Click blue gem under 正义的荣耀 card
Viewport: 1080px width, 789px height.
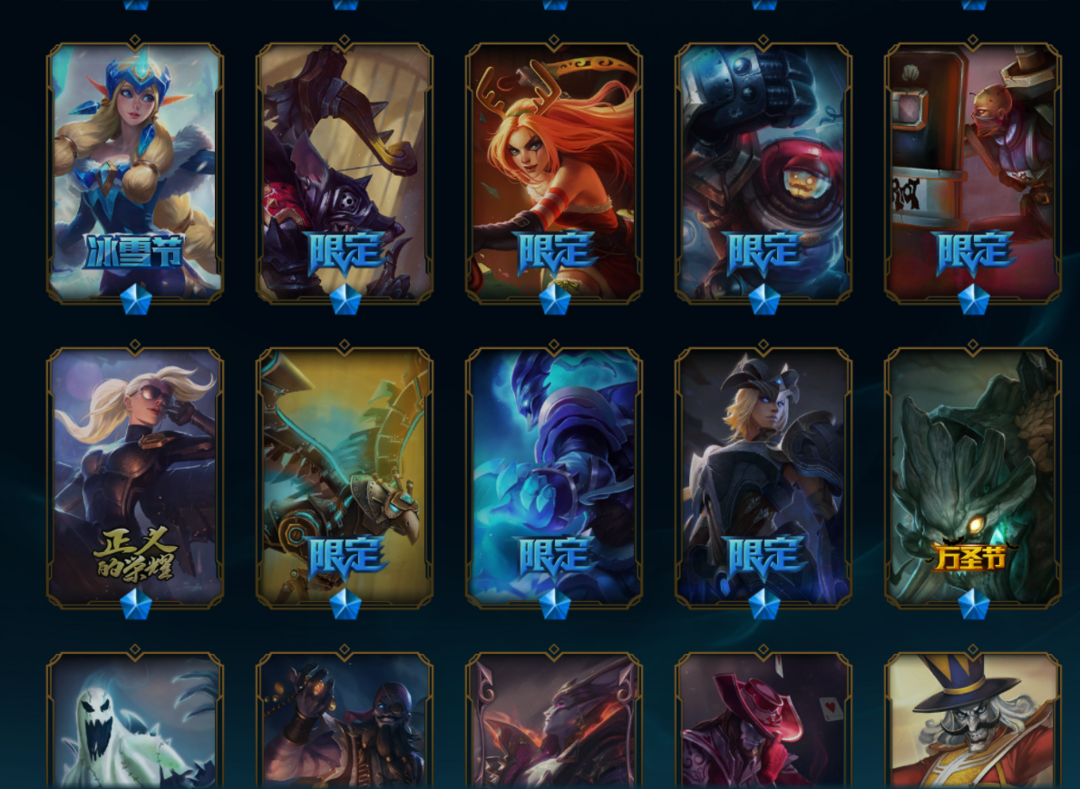point(136,604)
